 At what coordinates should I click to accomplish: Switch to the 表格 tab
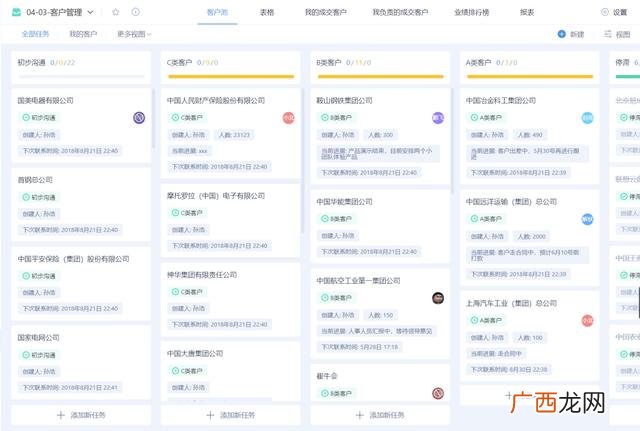coord(267,13)
